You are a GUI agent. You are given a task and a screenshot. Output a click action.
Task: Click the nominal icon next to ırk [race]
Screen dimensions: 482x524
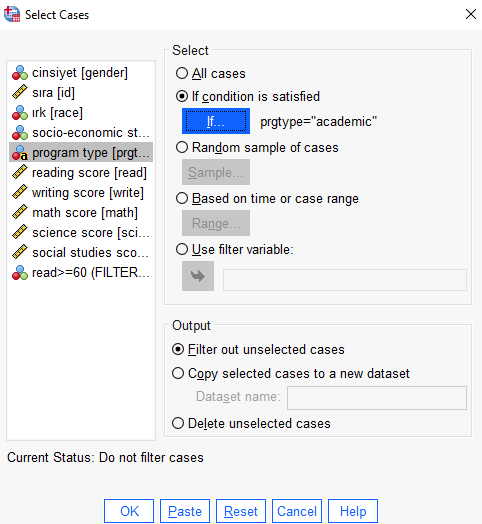(x=20, y=113)
